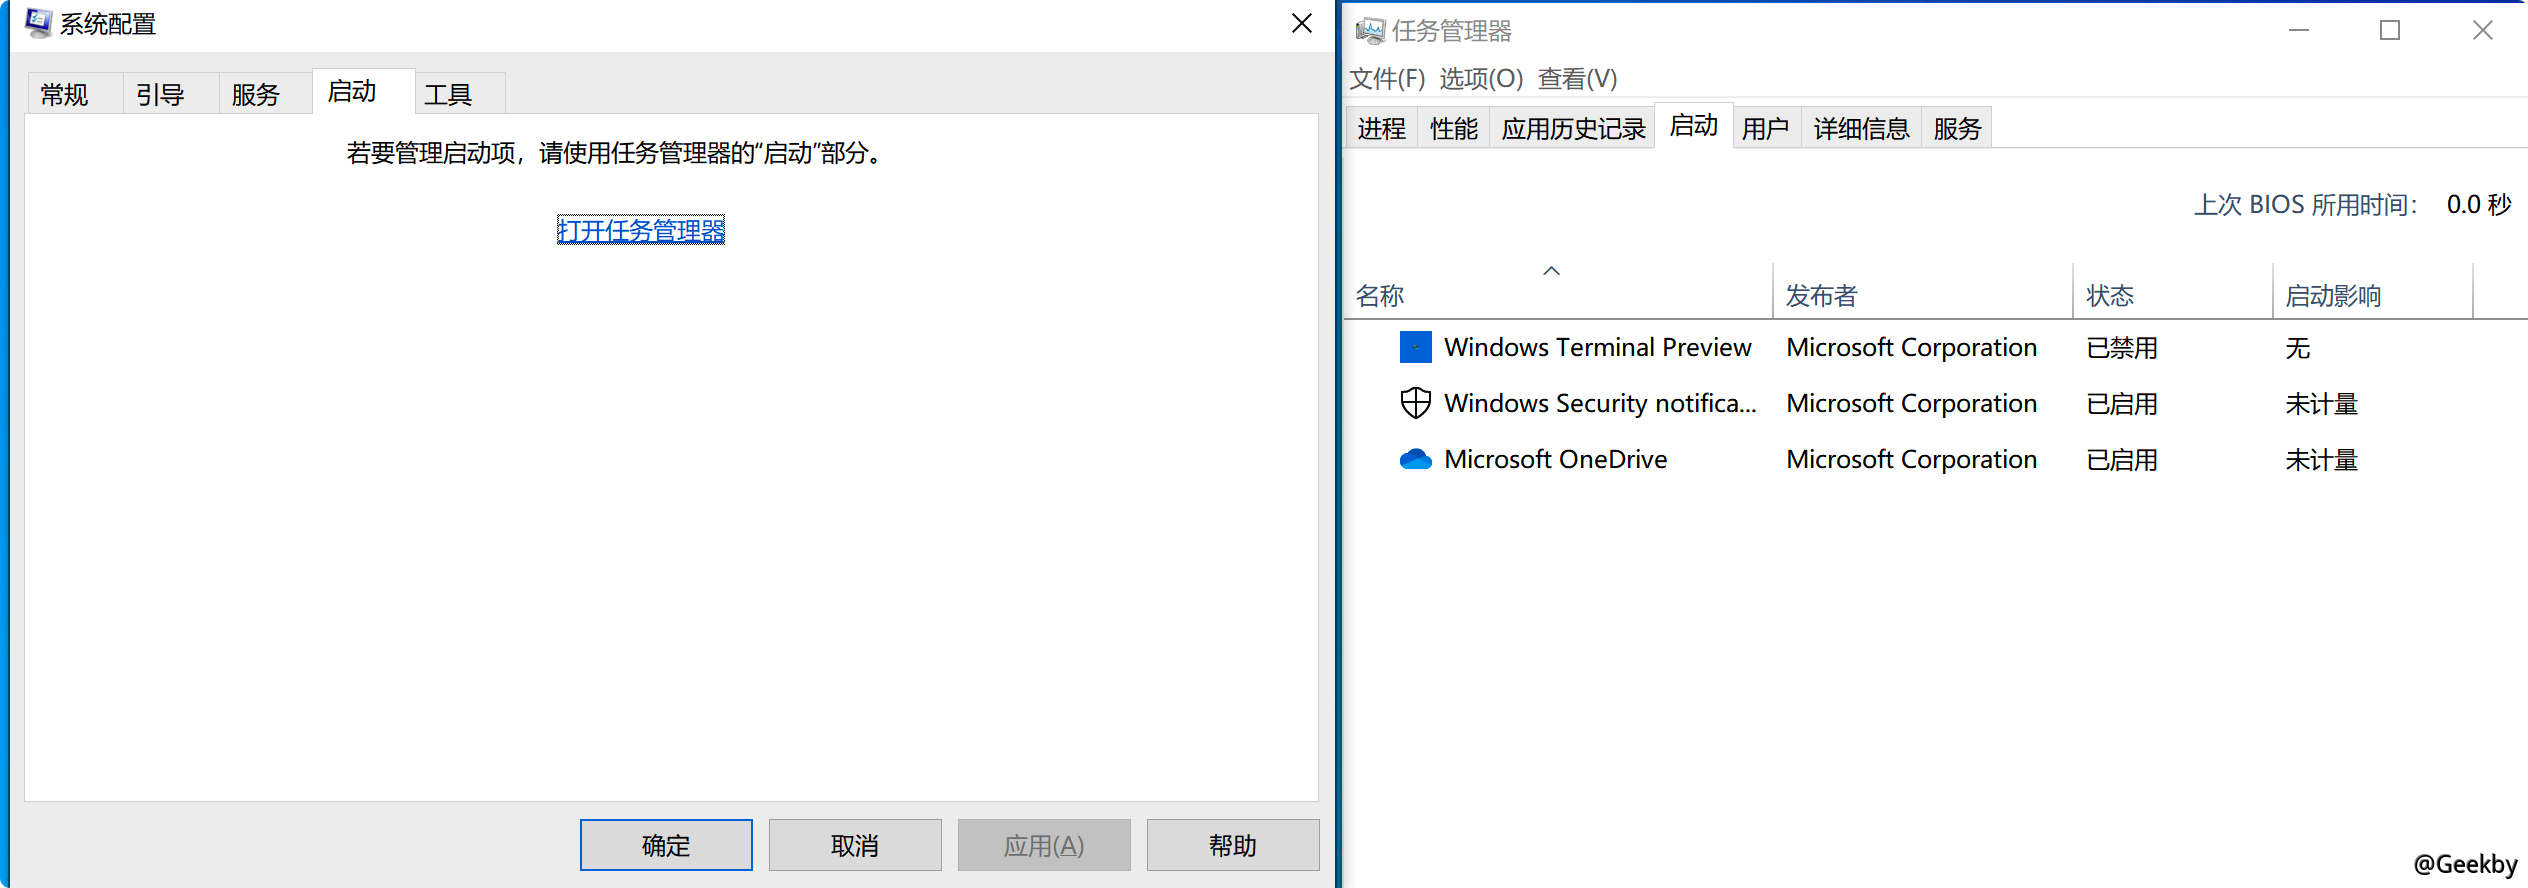Viewport: 2528px width, 888px height.
Task: Sort by the 名称 column sort arrow
Action: (1552, 271)
